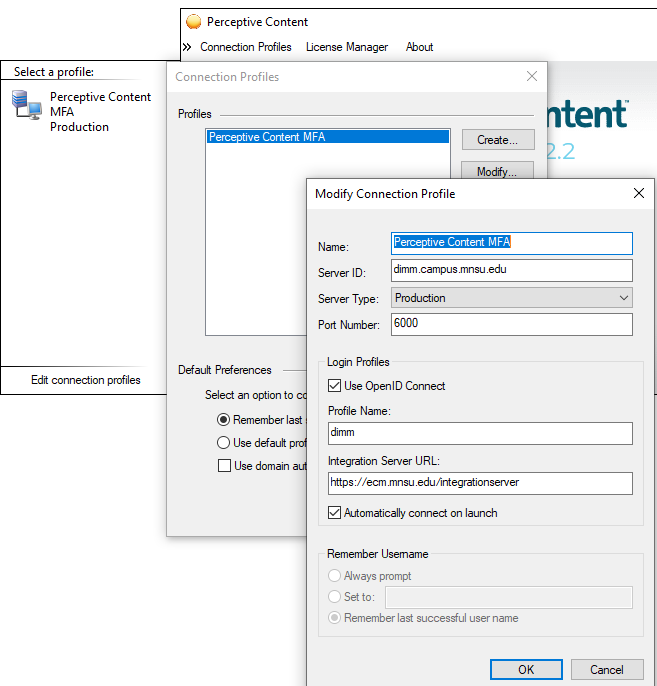
Task: Select Remember last successful user name radio
Action: pyautogui.click(x=334, y=618)
